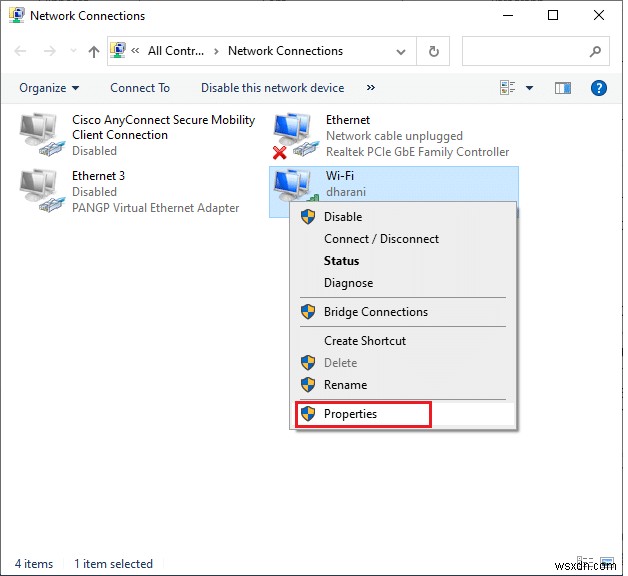Open the view options dropdown arrow

(529, 88)
